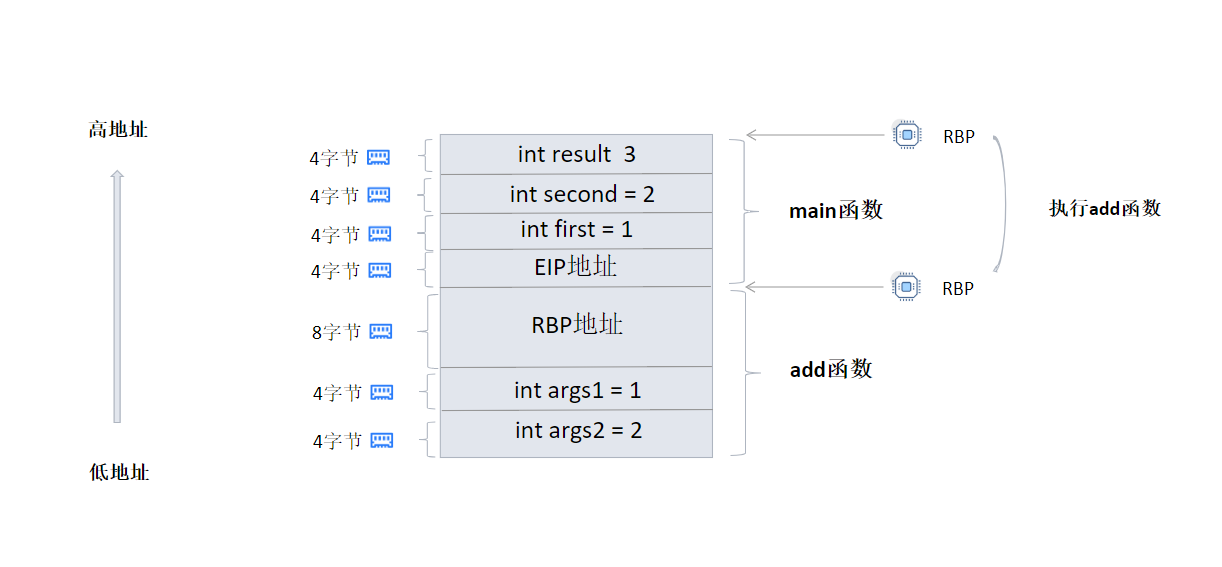This screenshot has height=567, width=1222.
Task: Click the RBP地址 stack cell
Action: (x=576, y=326)
